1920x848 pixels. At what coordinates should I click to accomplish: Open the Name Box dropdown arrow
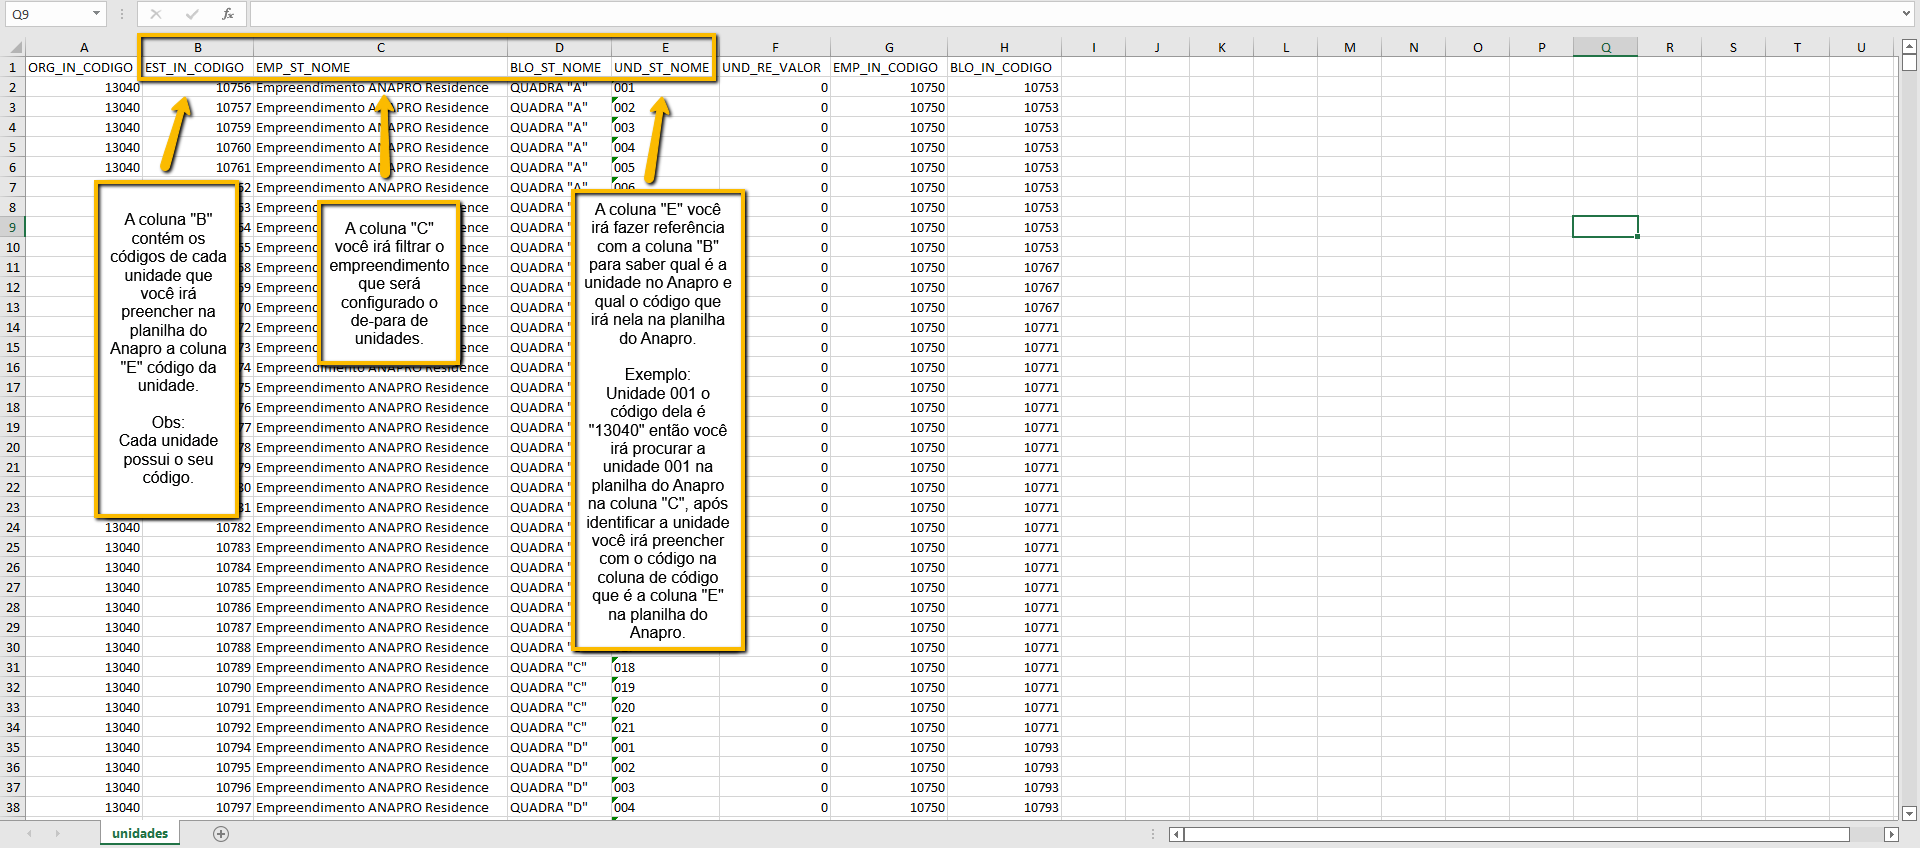(x=96, y=14)
